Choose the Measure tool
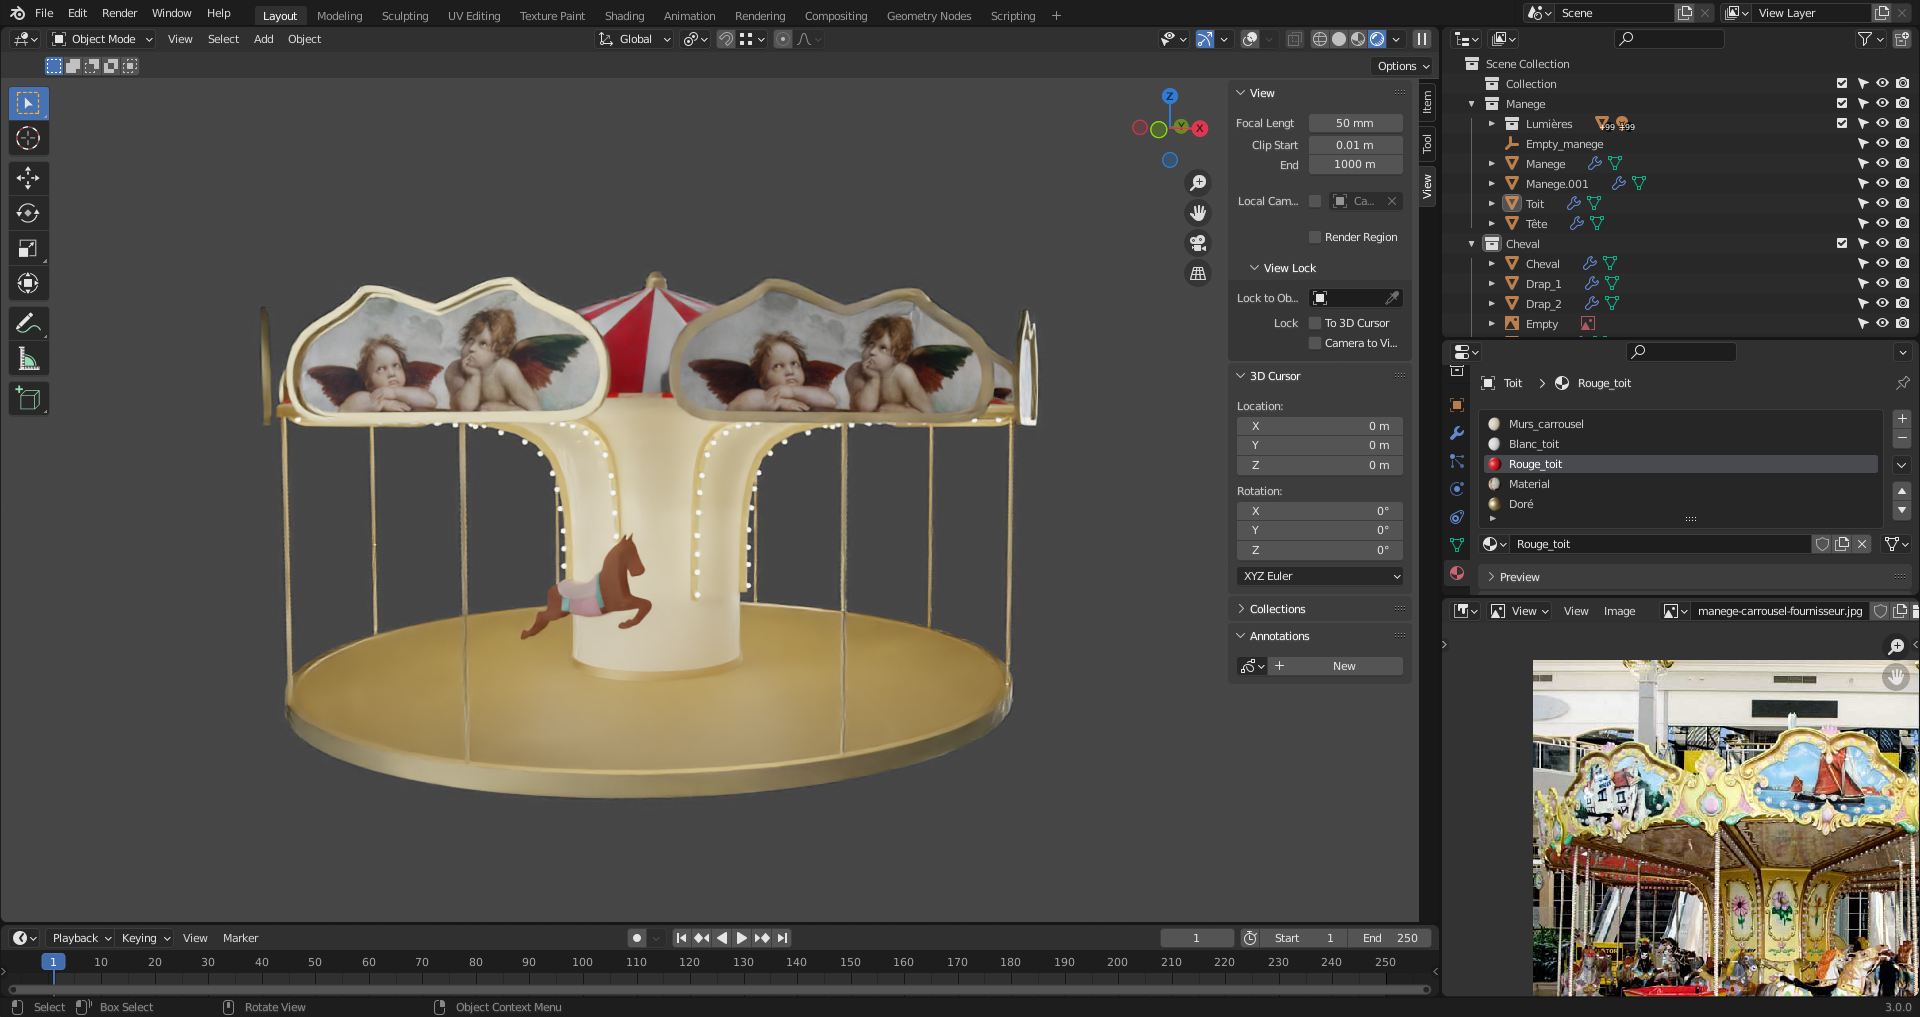The width and height of the screenshot is (1920, 1017). point(28,359)
